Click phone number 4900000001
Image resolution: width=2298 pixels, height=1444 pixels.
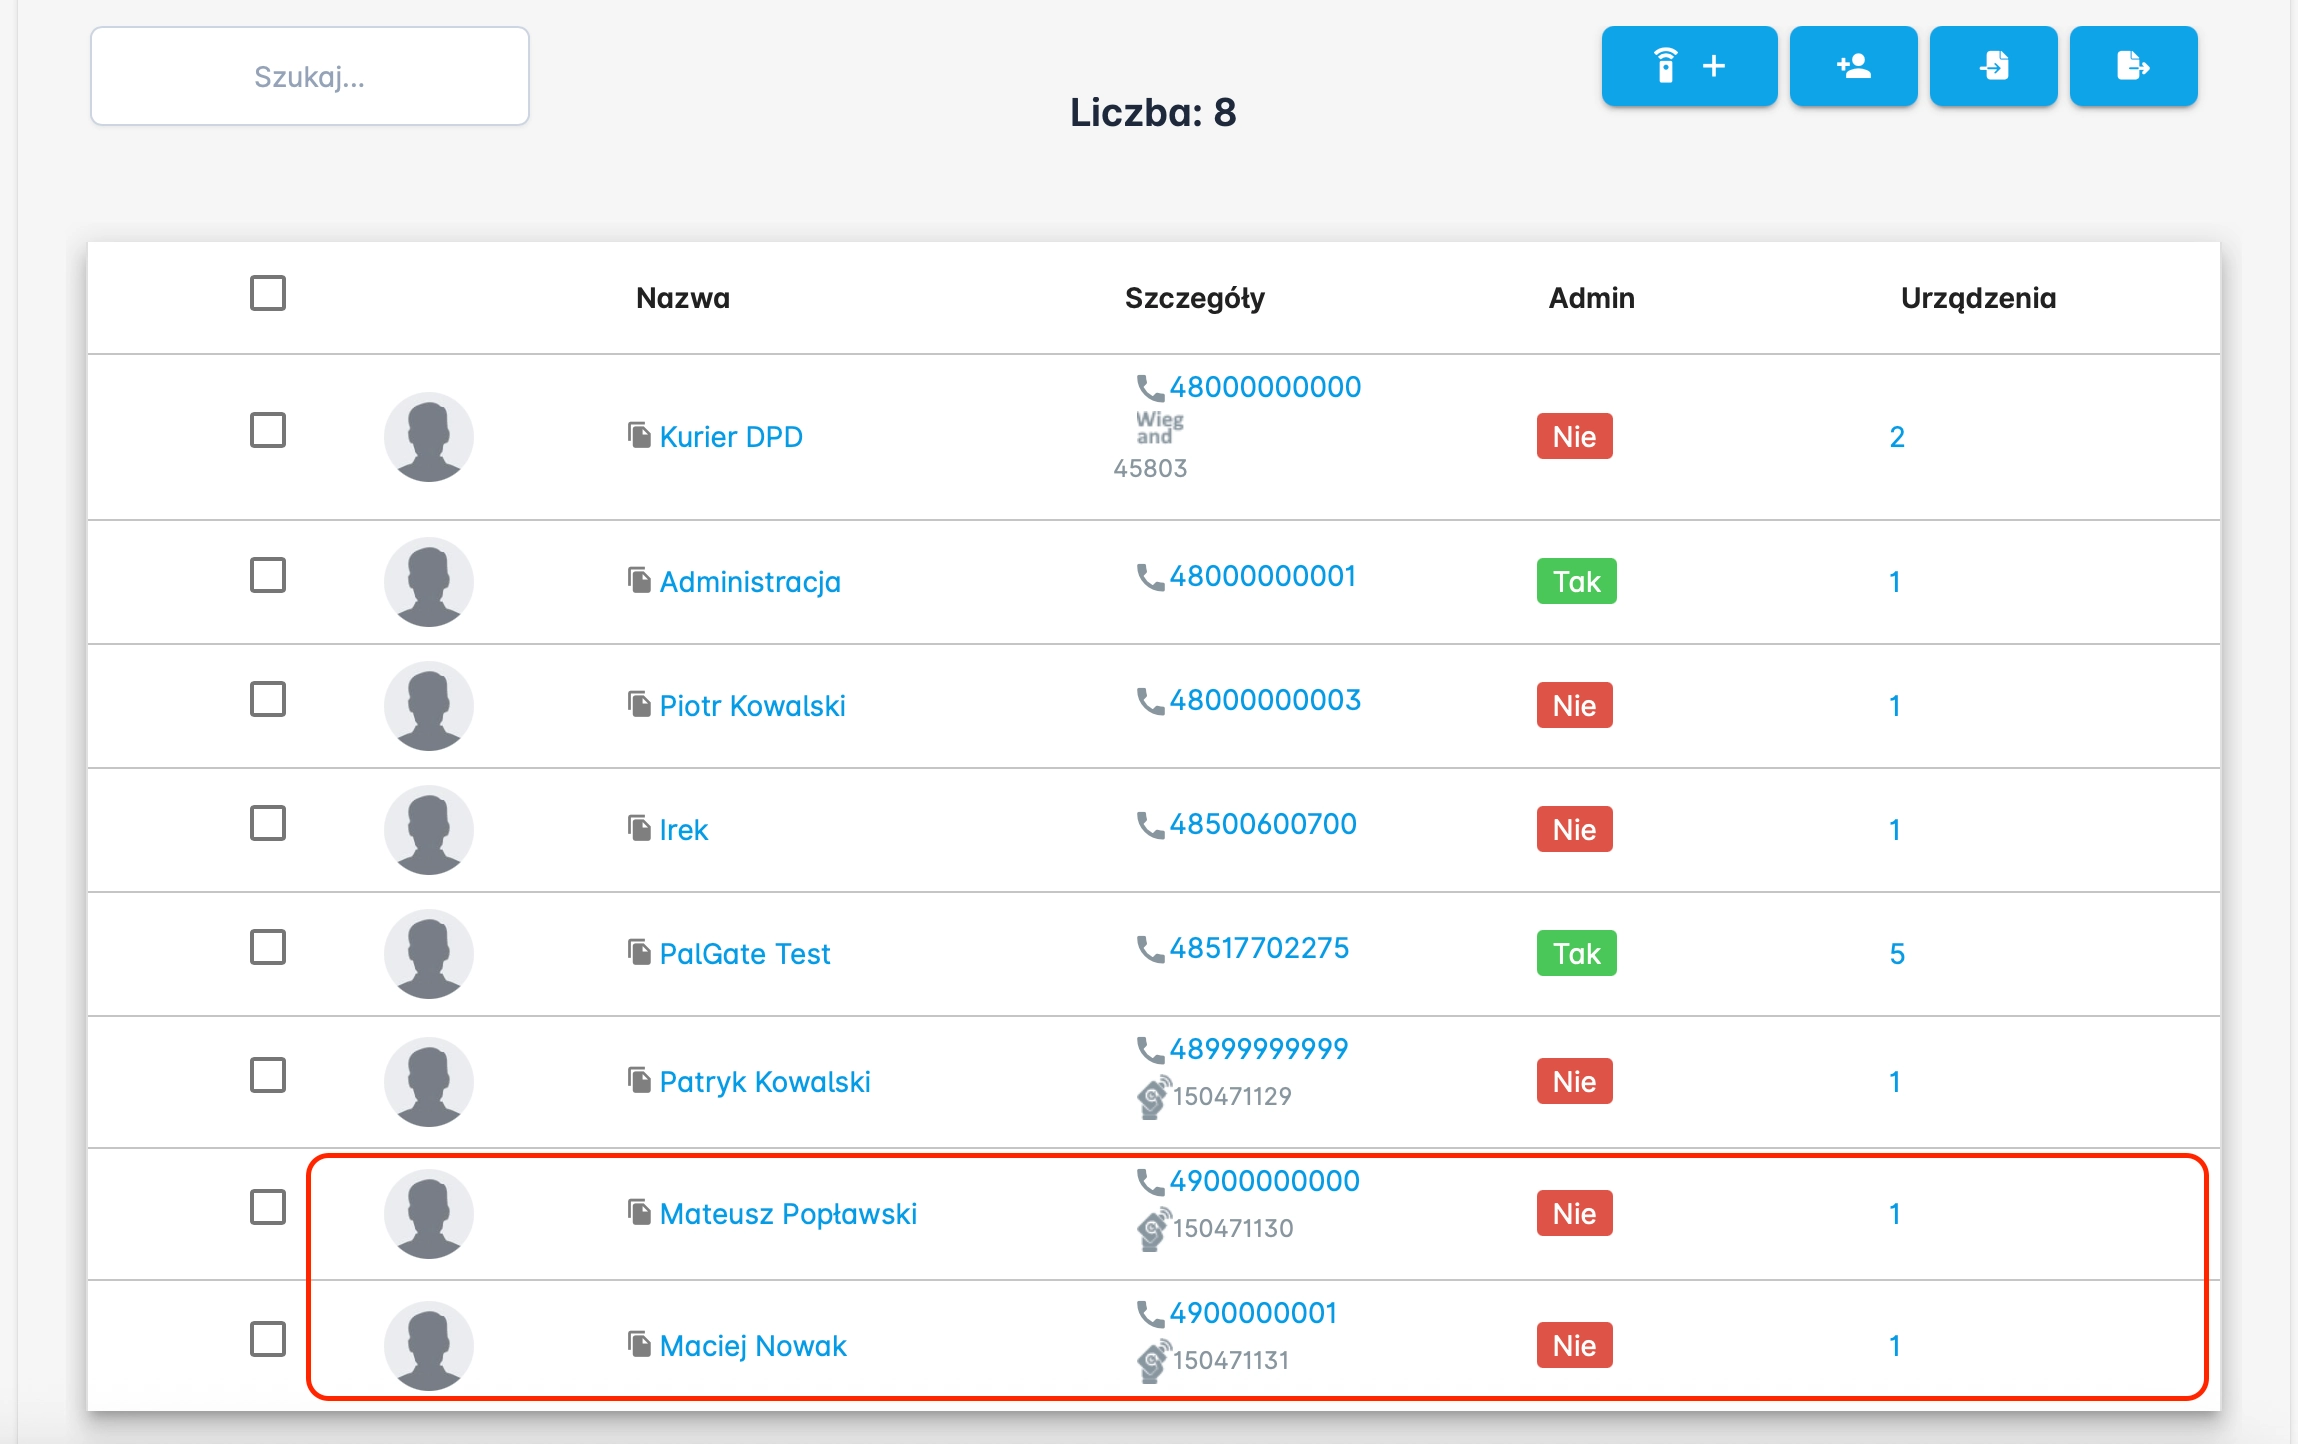[1253, 1313]
